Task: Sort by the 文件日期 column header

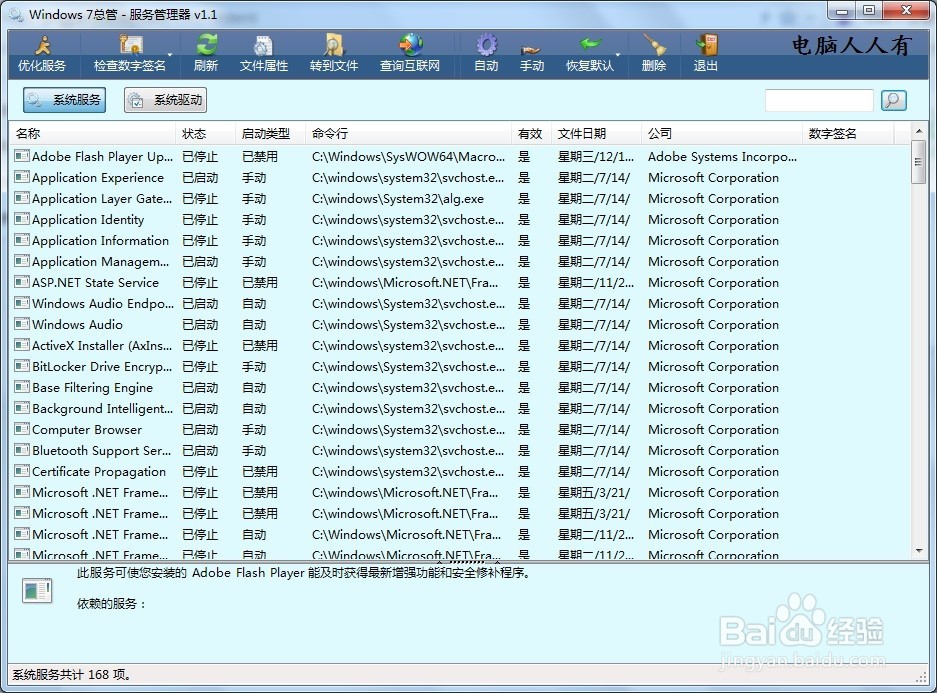Action: pyautogui.click(x=596, y=134)
